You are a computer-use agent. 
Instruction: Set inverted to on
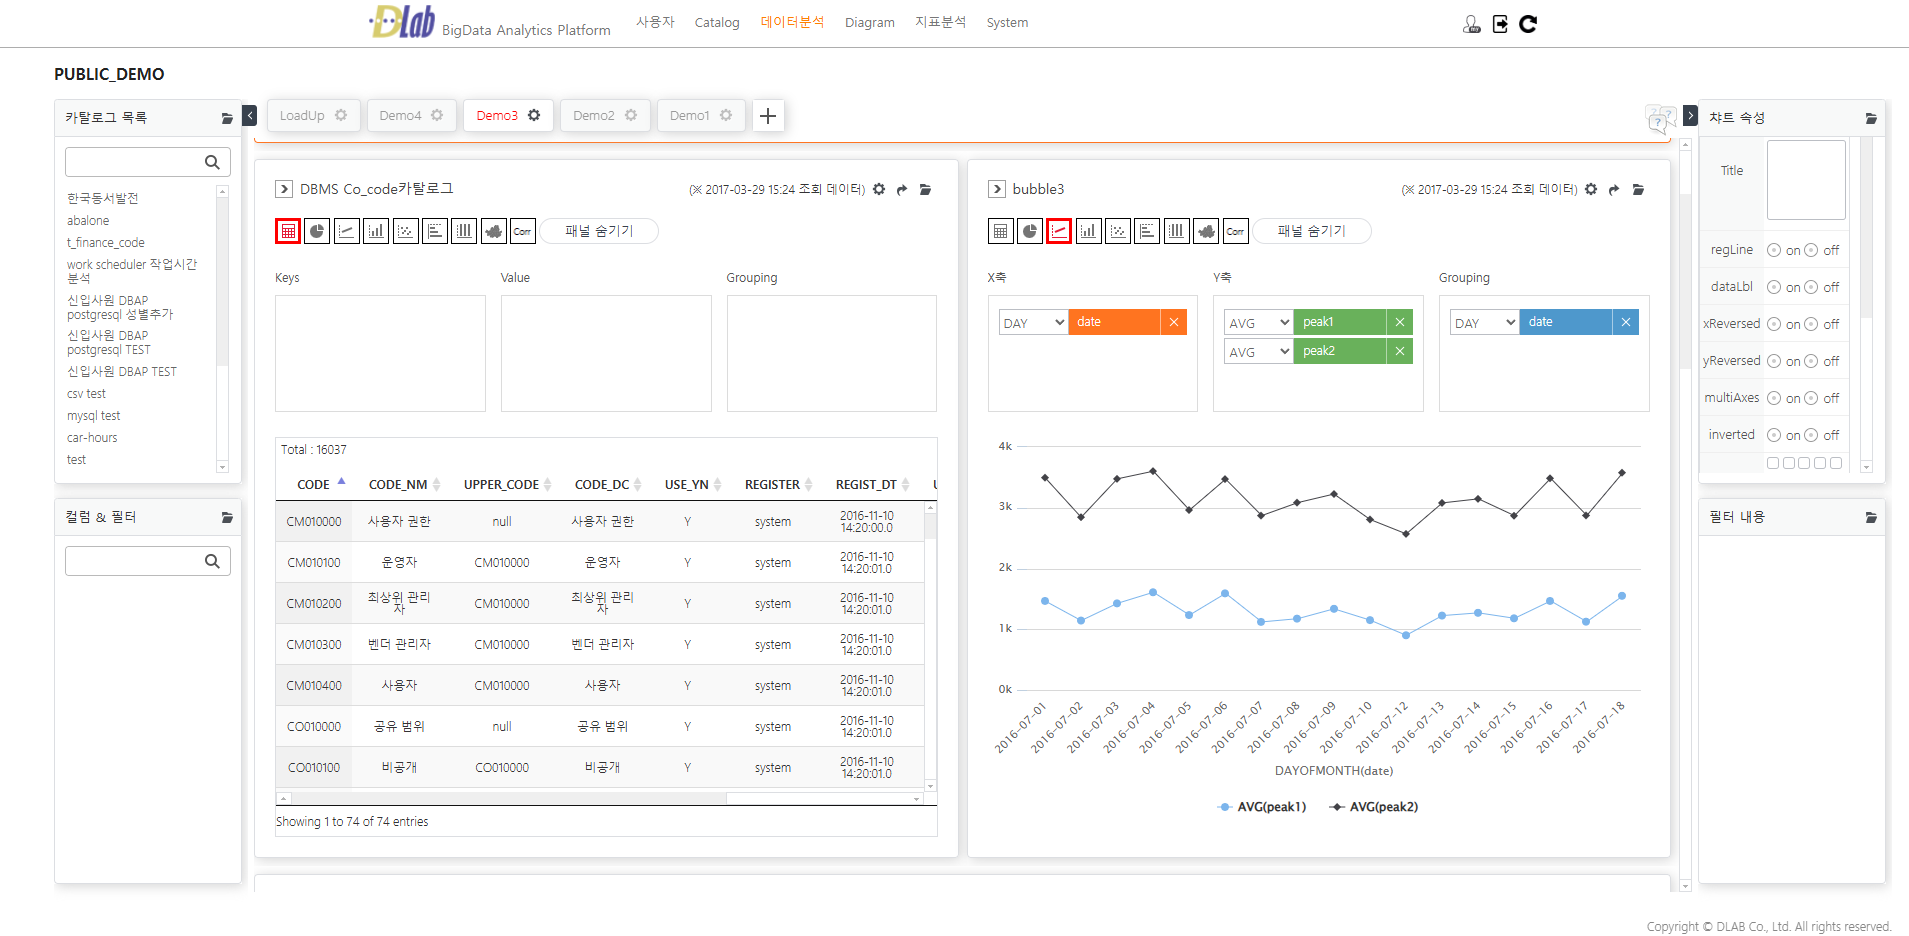click(1774, 435)
